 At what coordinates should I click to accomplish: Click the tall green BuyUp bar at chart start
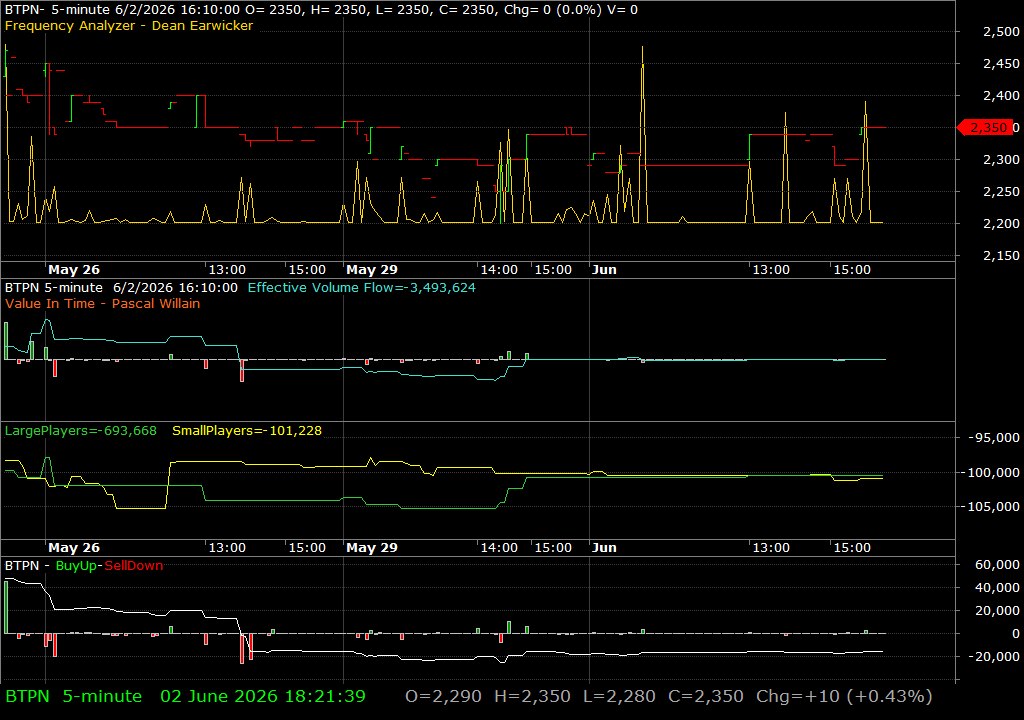point(7,607)
